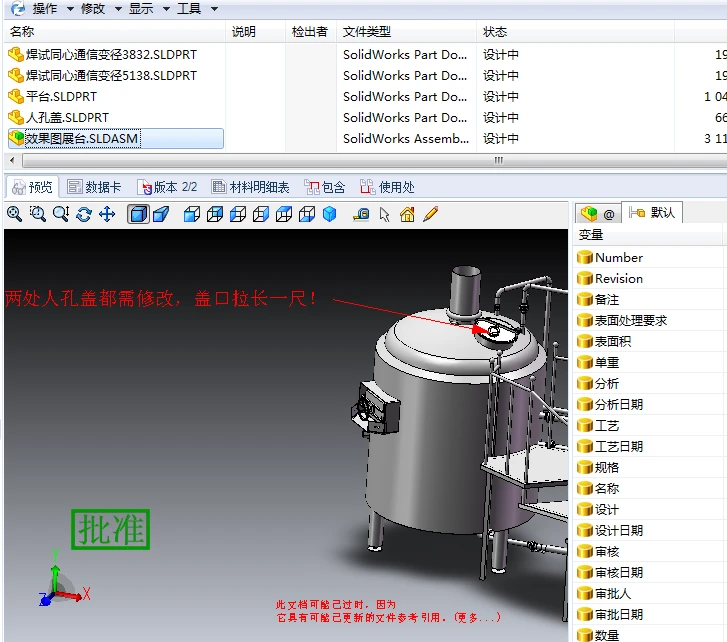This screenshot has height=642, width=727.
Task: Sort by the 检出者 column header
Action: click(x=311, y=32)
